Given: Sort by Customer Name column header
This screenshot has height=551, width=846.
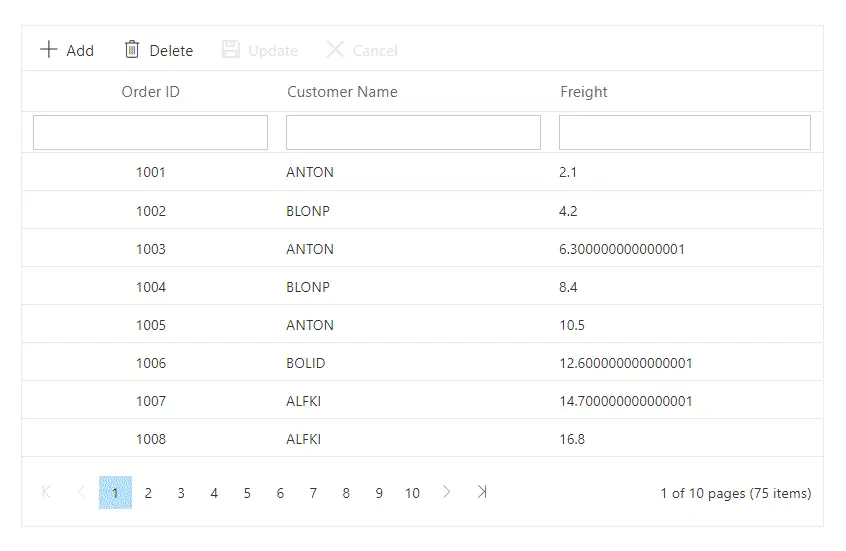Looking at the screenshot, I should tap(342, 92).
